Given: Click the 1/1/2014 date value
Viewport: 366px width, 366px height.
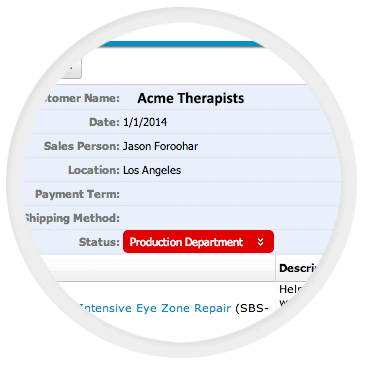Looking at the screenshot, I should click(145, 122).
